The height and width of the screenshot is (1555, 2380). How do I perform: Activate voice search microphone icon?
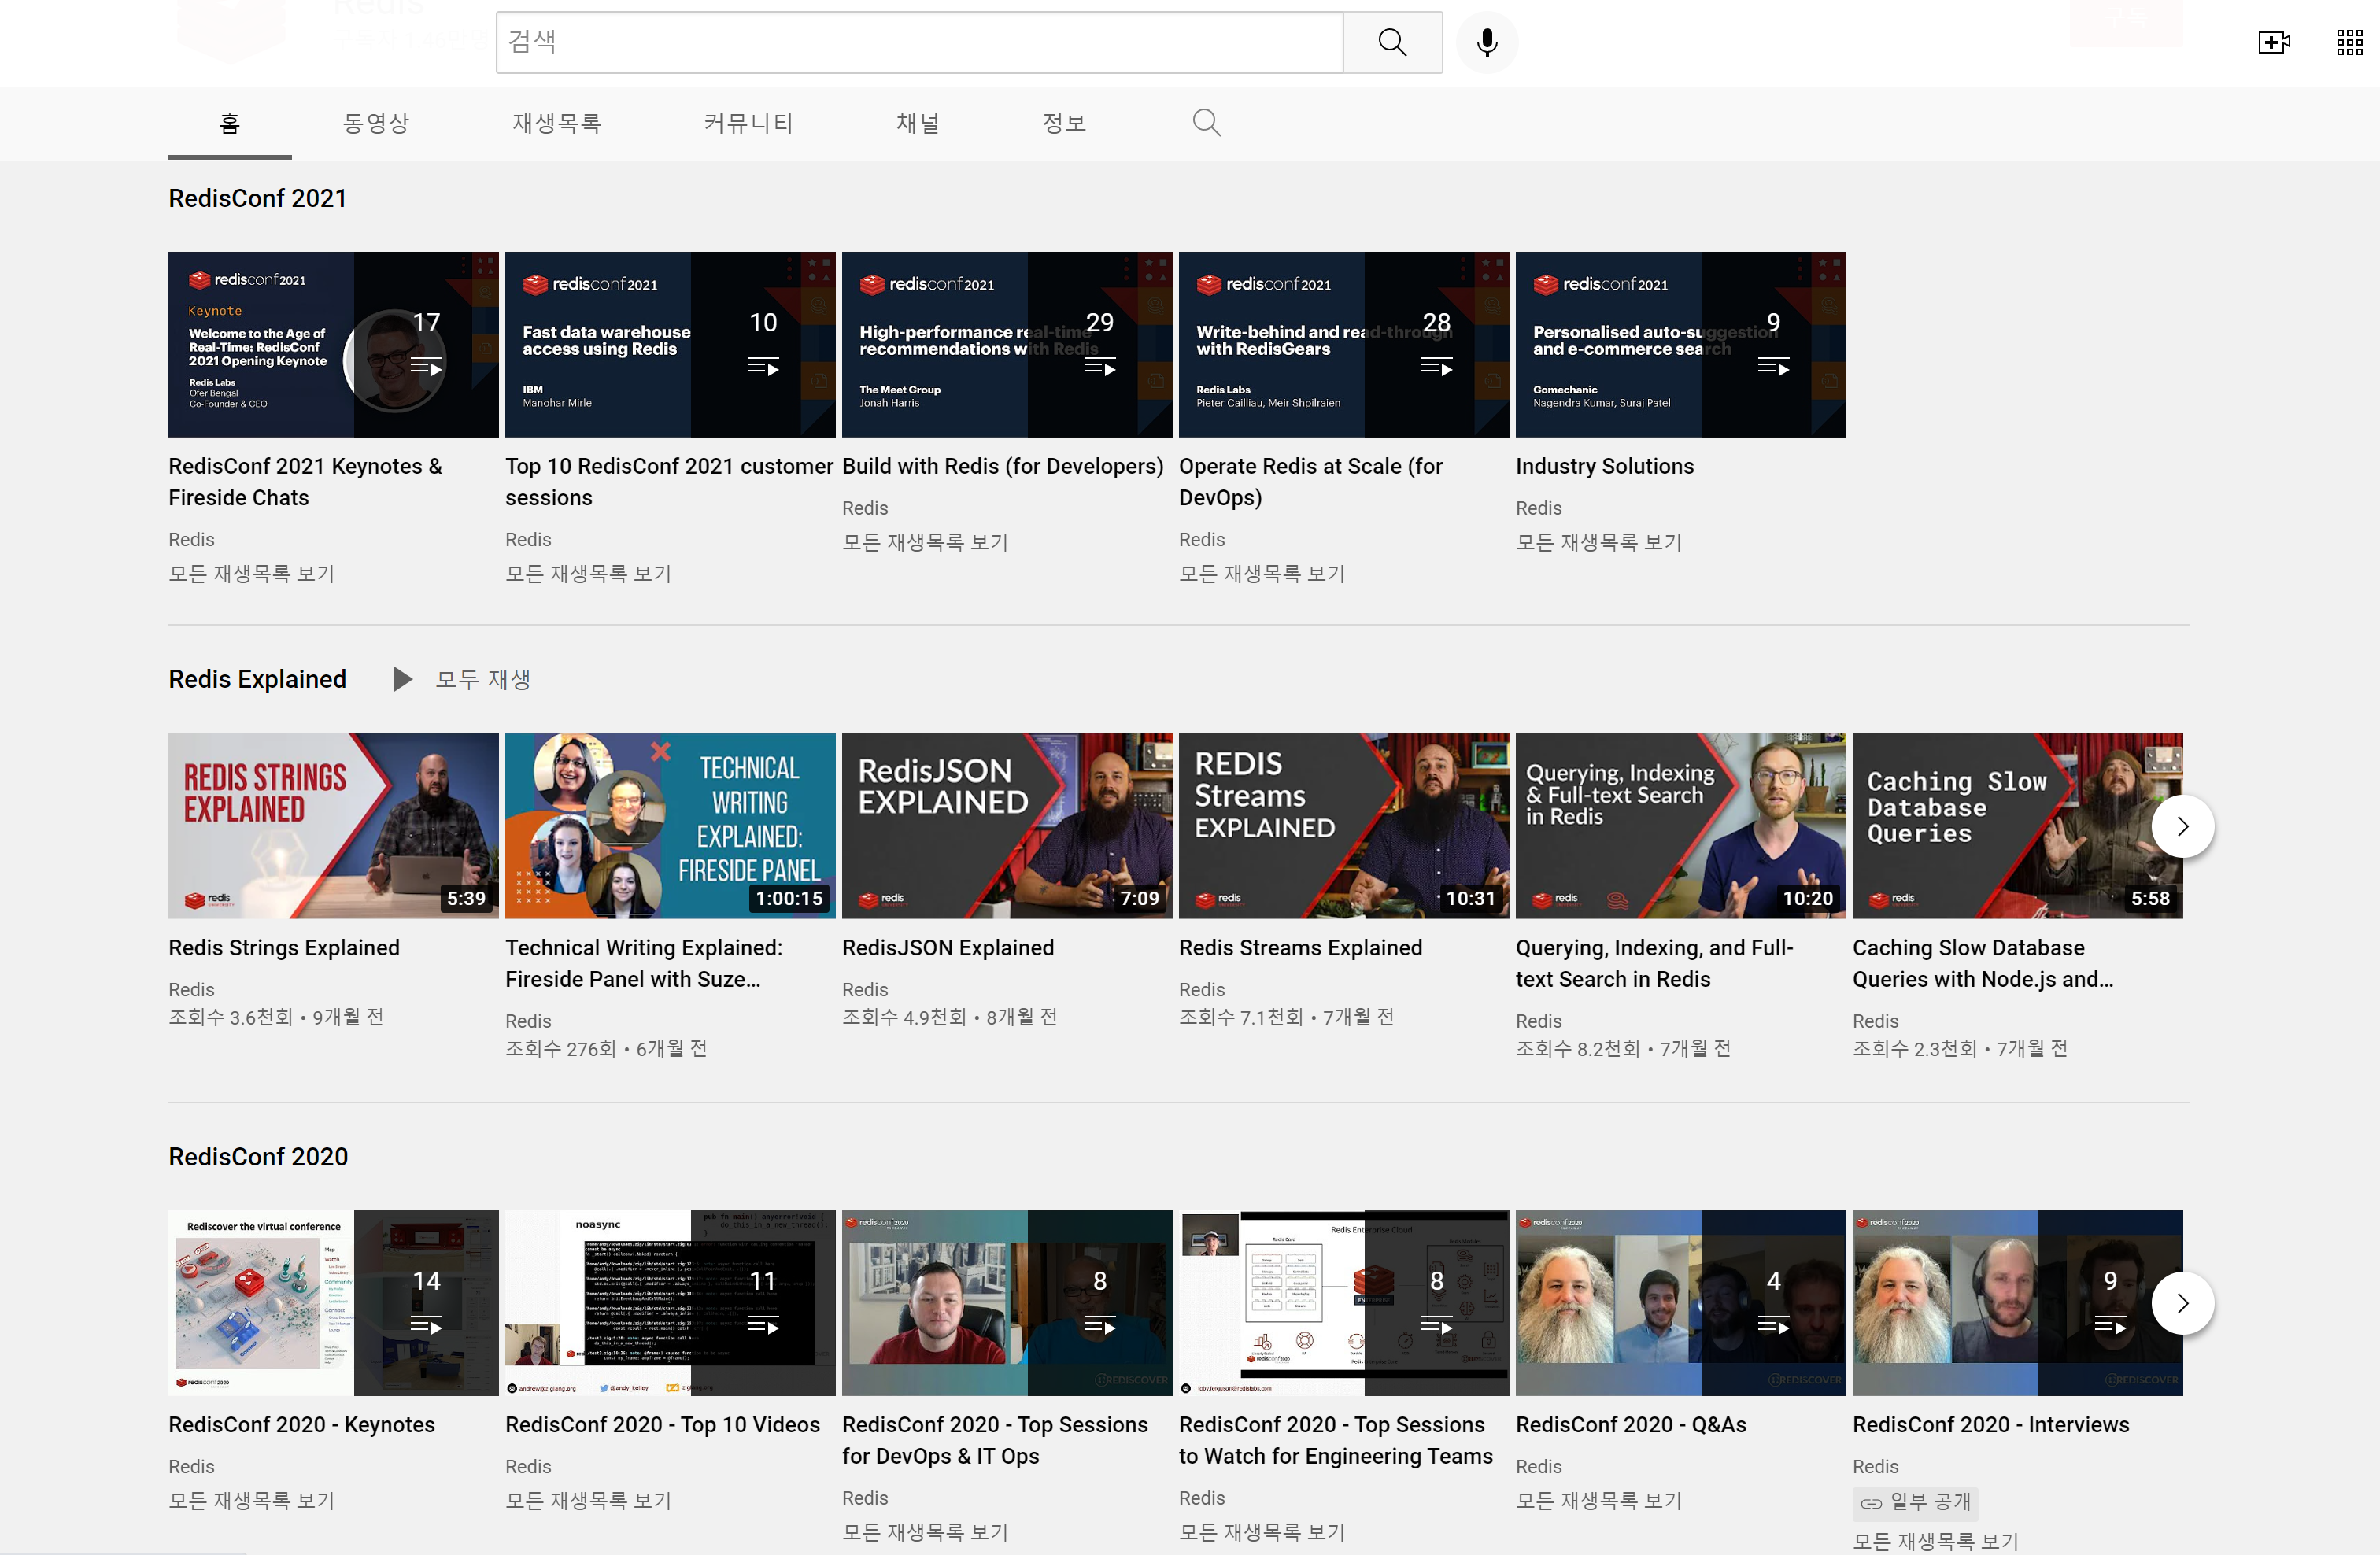(1486, 42)
